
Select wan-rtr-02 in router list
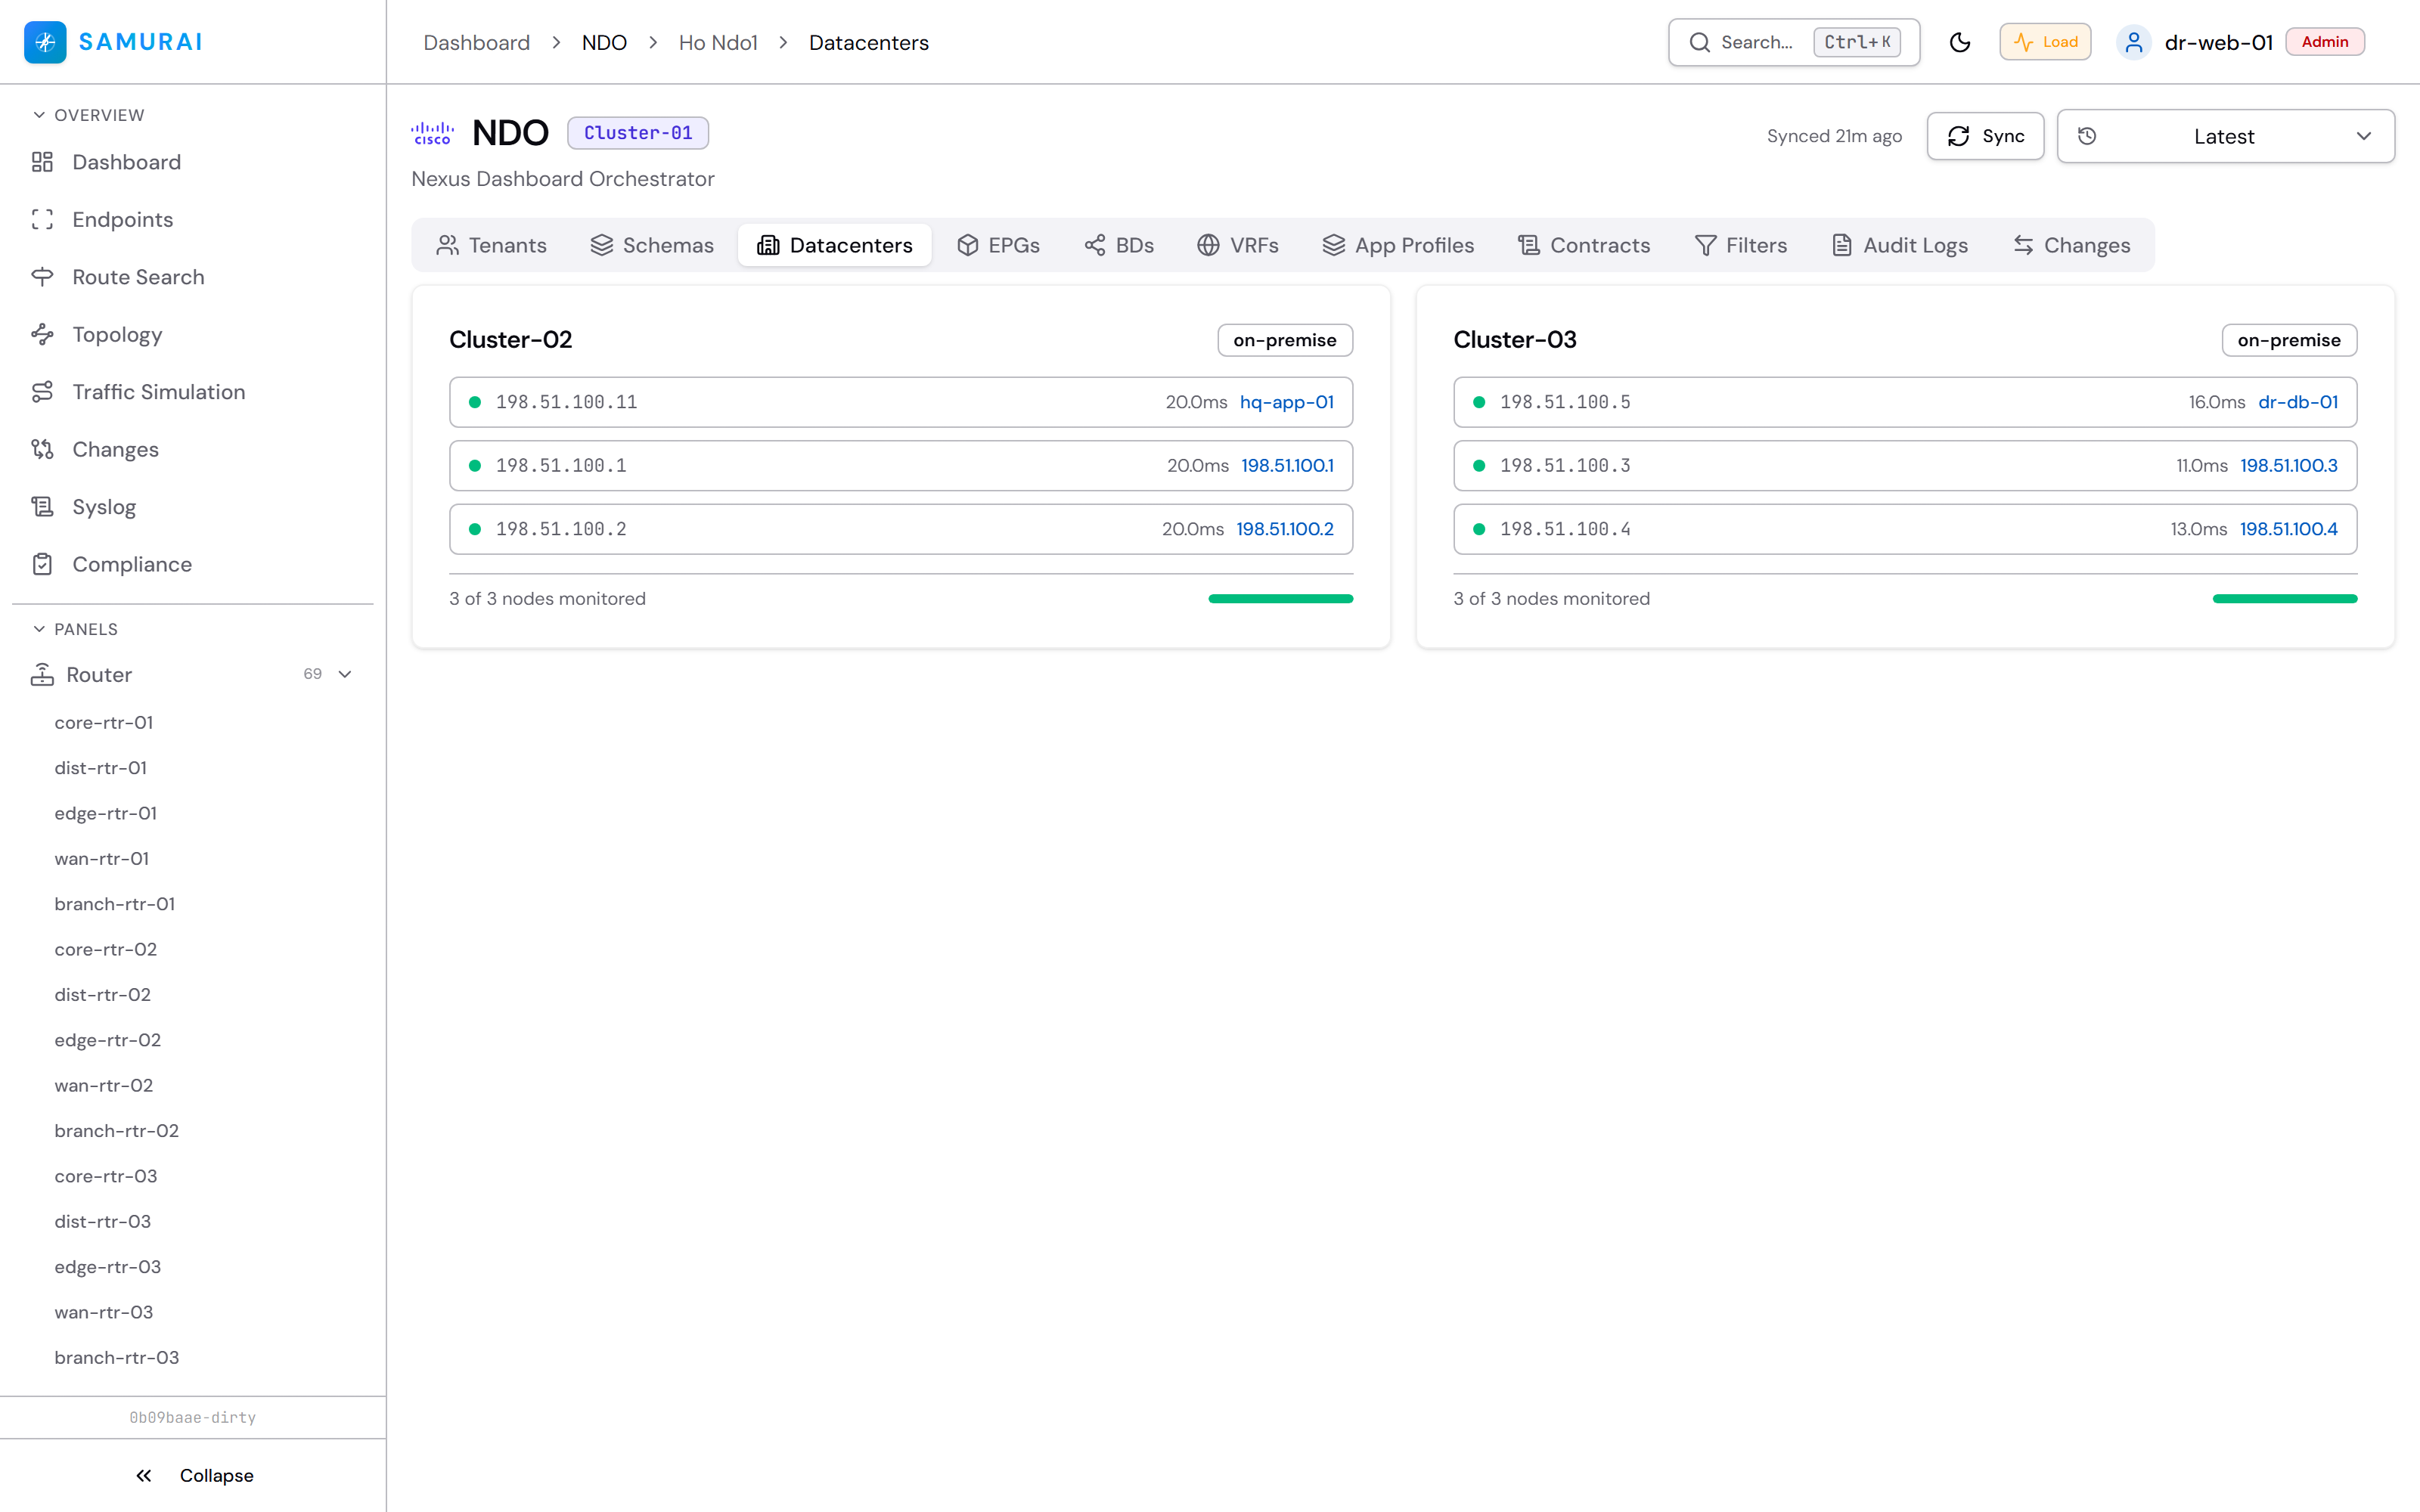click(x=104, y=1085)
